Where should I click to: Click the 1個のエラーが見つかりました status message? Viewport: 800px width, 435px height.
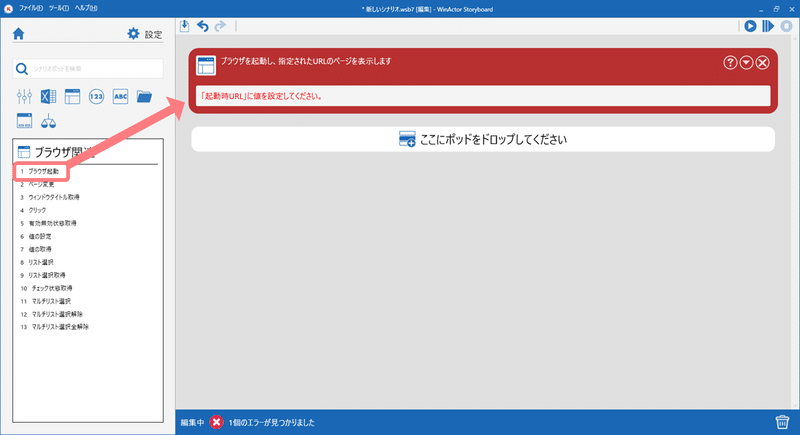pyautogui.click(x=271, y=422)
